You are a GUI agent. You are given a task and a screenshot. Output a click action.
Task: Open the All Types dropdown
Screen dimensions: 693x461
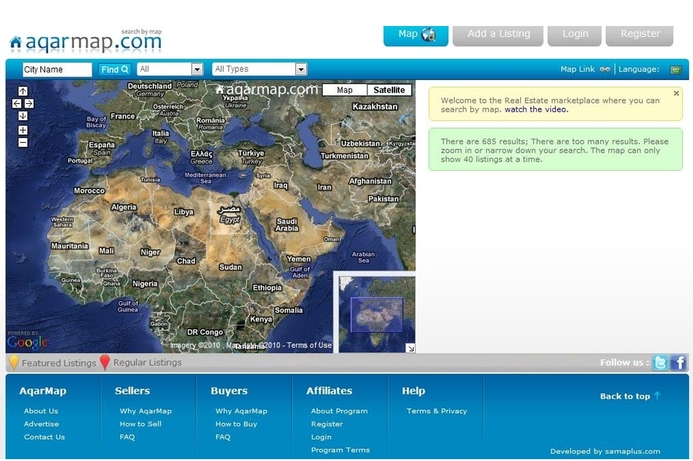tap(259, 69)
